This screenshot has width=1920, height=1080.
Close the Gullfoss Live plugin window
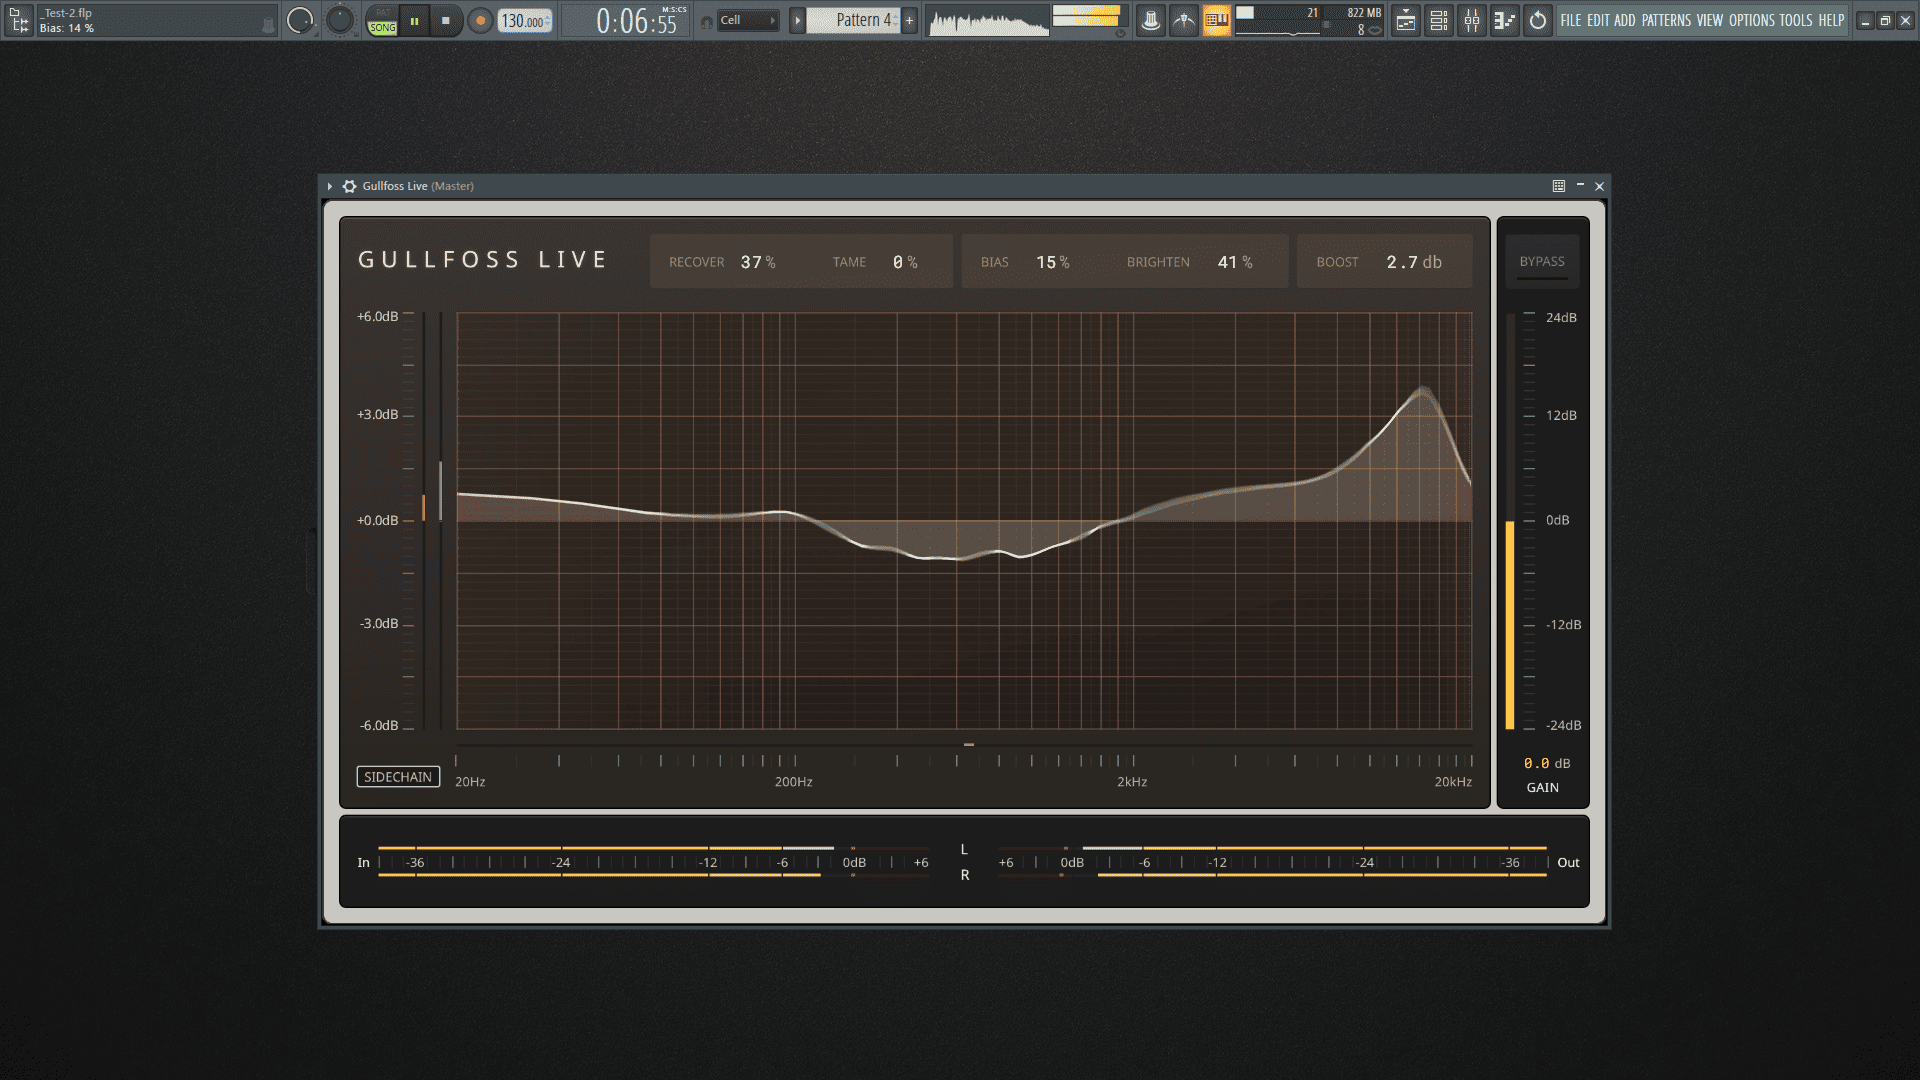pyautogui.click(x=1600, y=186)
